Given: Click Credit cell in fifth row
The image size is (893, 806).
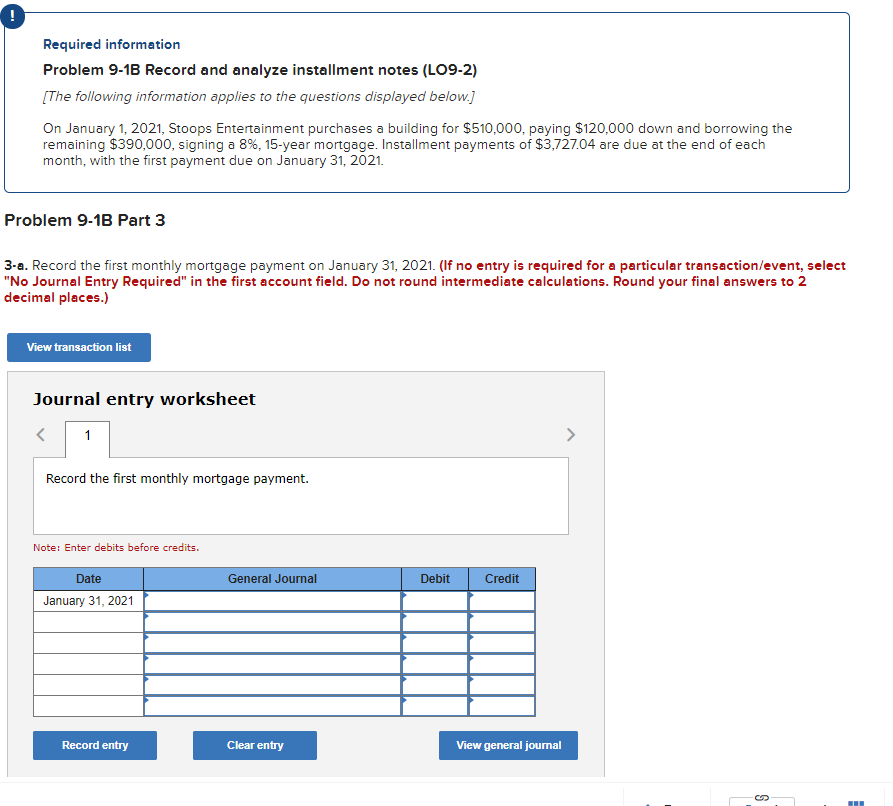Looking at the screenshot, I should pyautogui.click(x=502, y=685).
